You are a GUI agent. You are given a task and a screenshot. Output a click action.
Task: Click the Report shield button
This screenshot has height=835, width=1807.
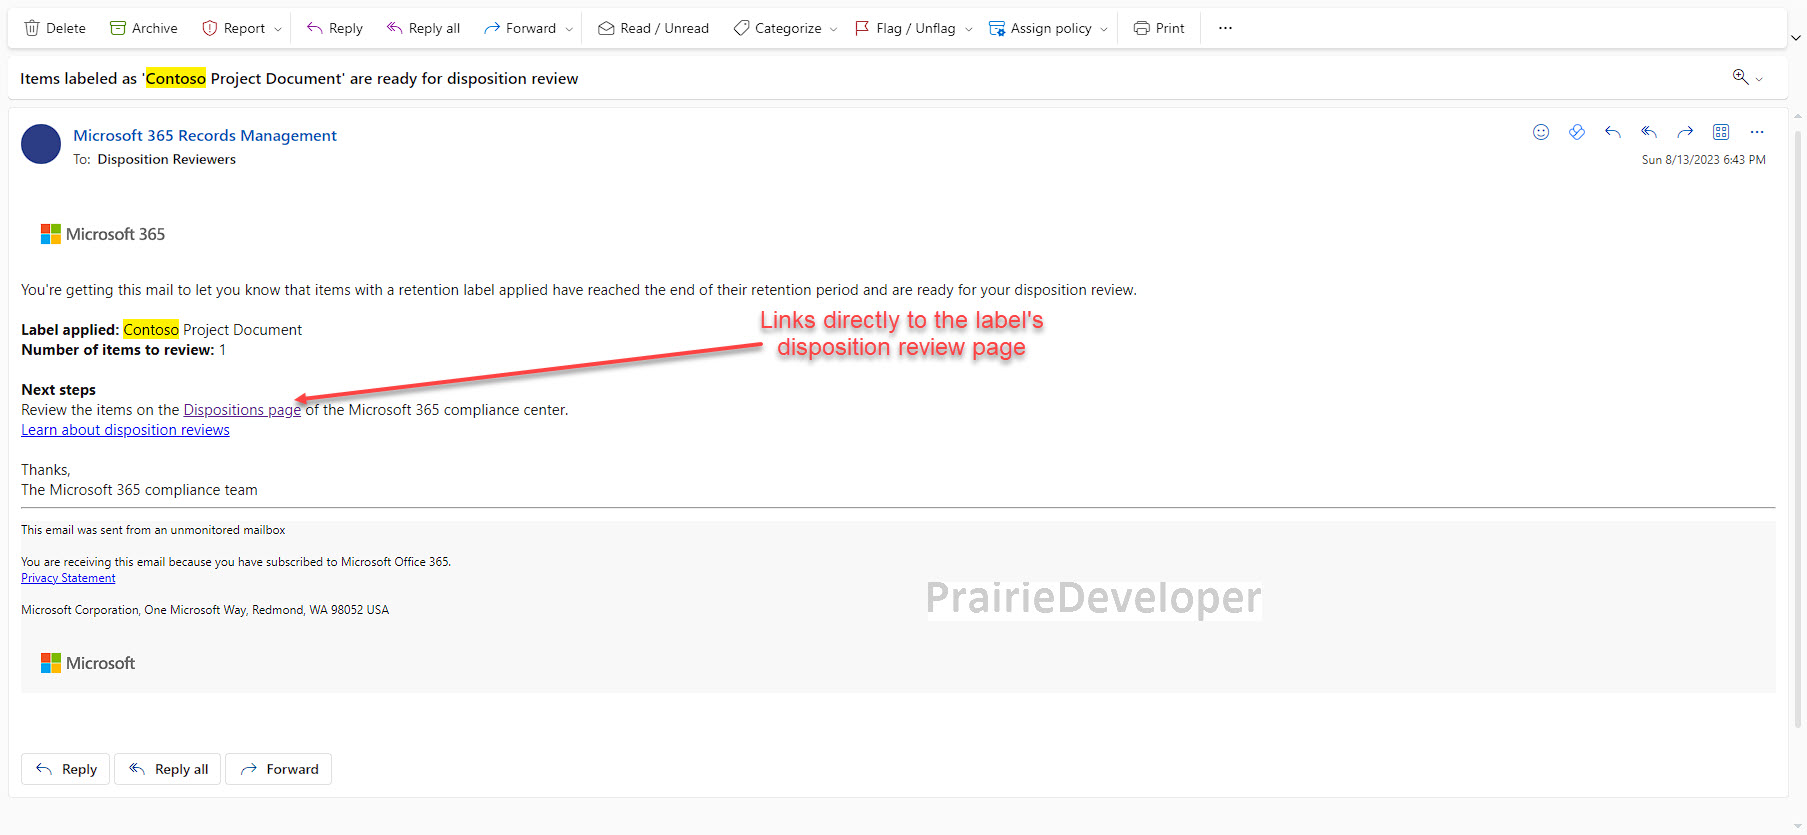point(233,28)
